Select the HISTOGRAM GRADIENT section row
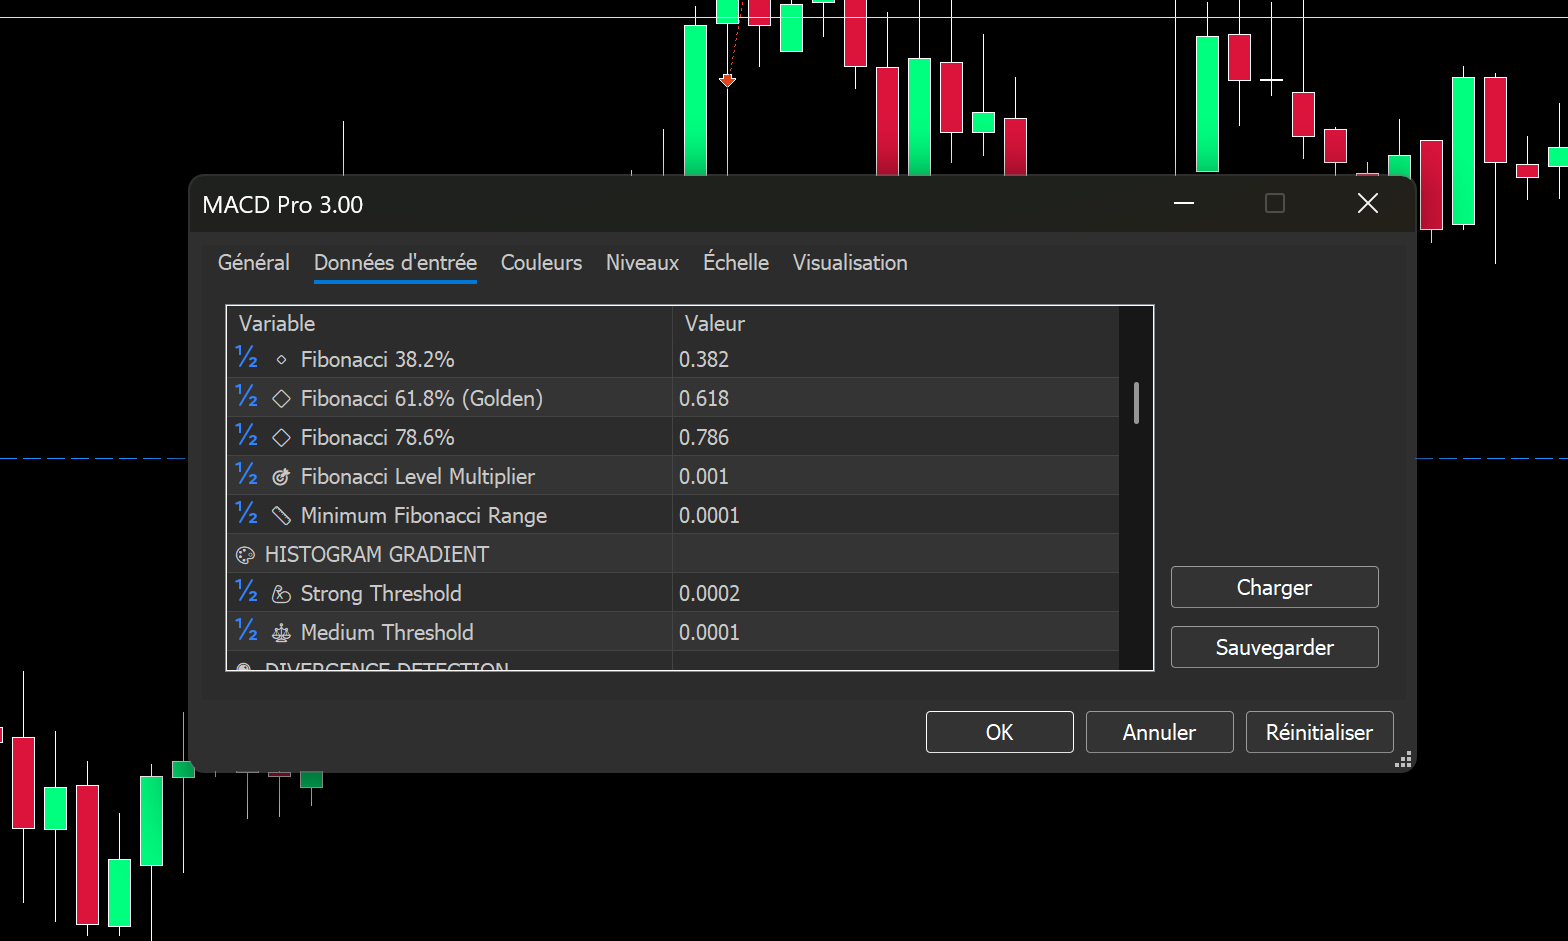Screen dimensions: 1568x941 tap(673, 554)
